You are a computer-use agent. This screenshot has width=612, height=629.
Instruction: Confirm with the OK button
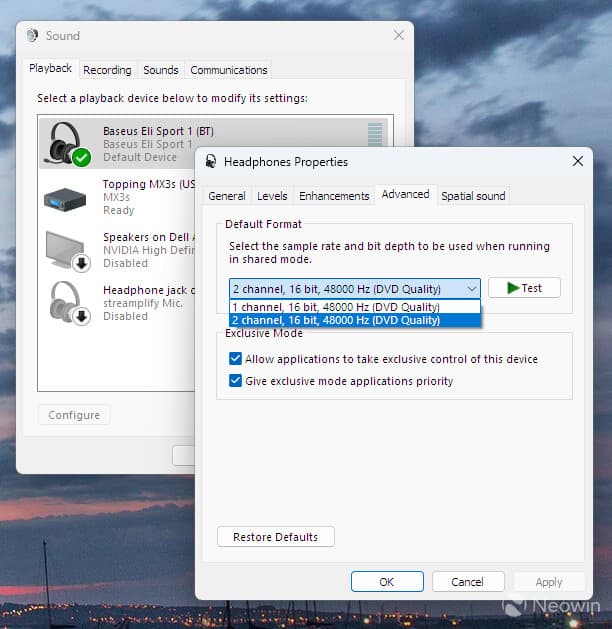[387, 582]
